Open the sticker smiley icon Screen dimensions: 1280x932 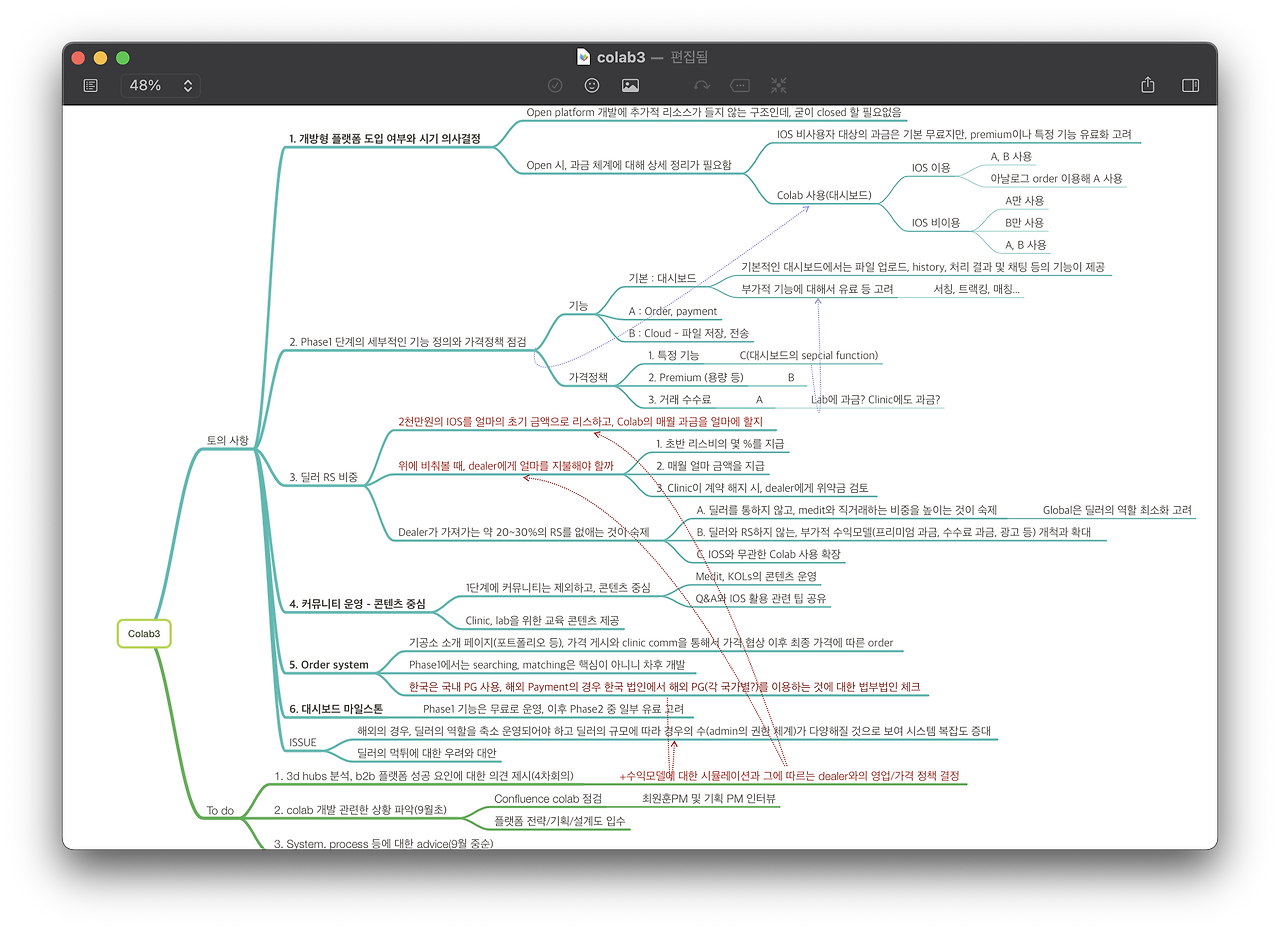tap(592, 86)
